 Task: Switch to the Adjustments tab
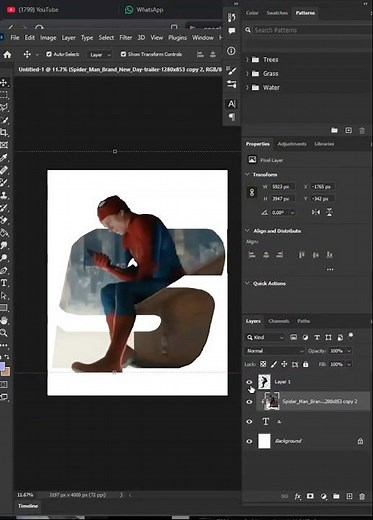point(292,144)
